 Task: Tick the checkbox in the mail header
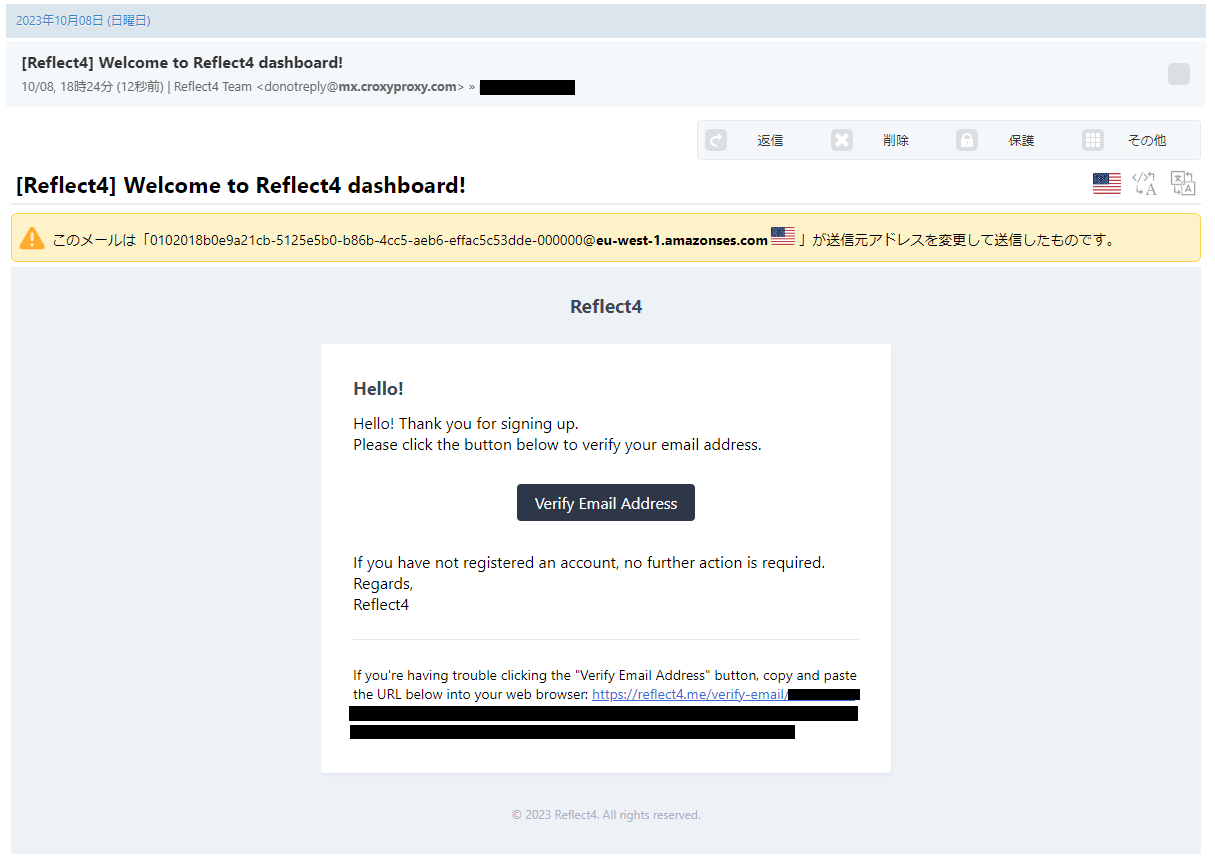(1179, 74)
